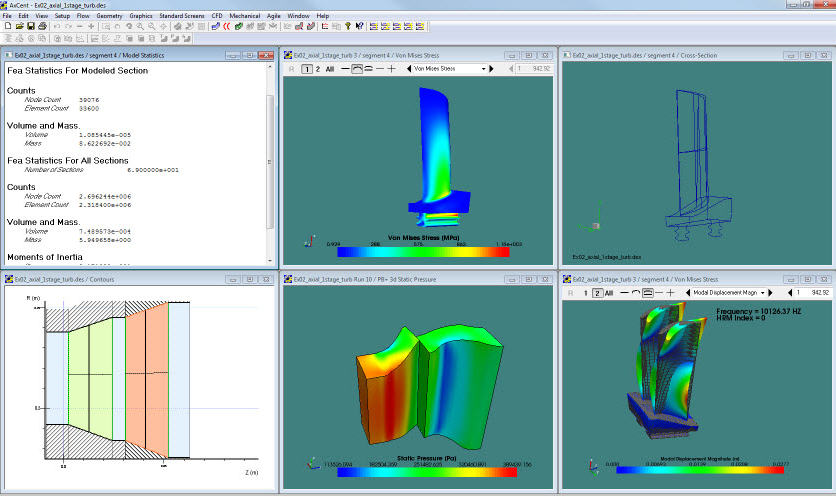Click the Modal Displacement Magnitude color legend bar
This screenshot has height=496, width=836.
point(700,470)
